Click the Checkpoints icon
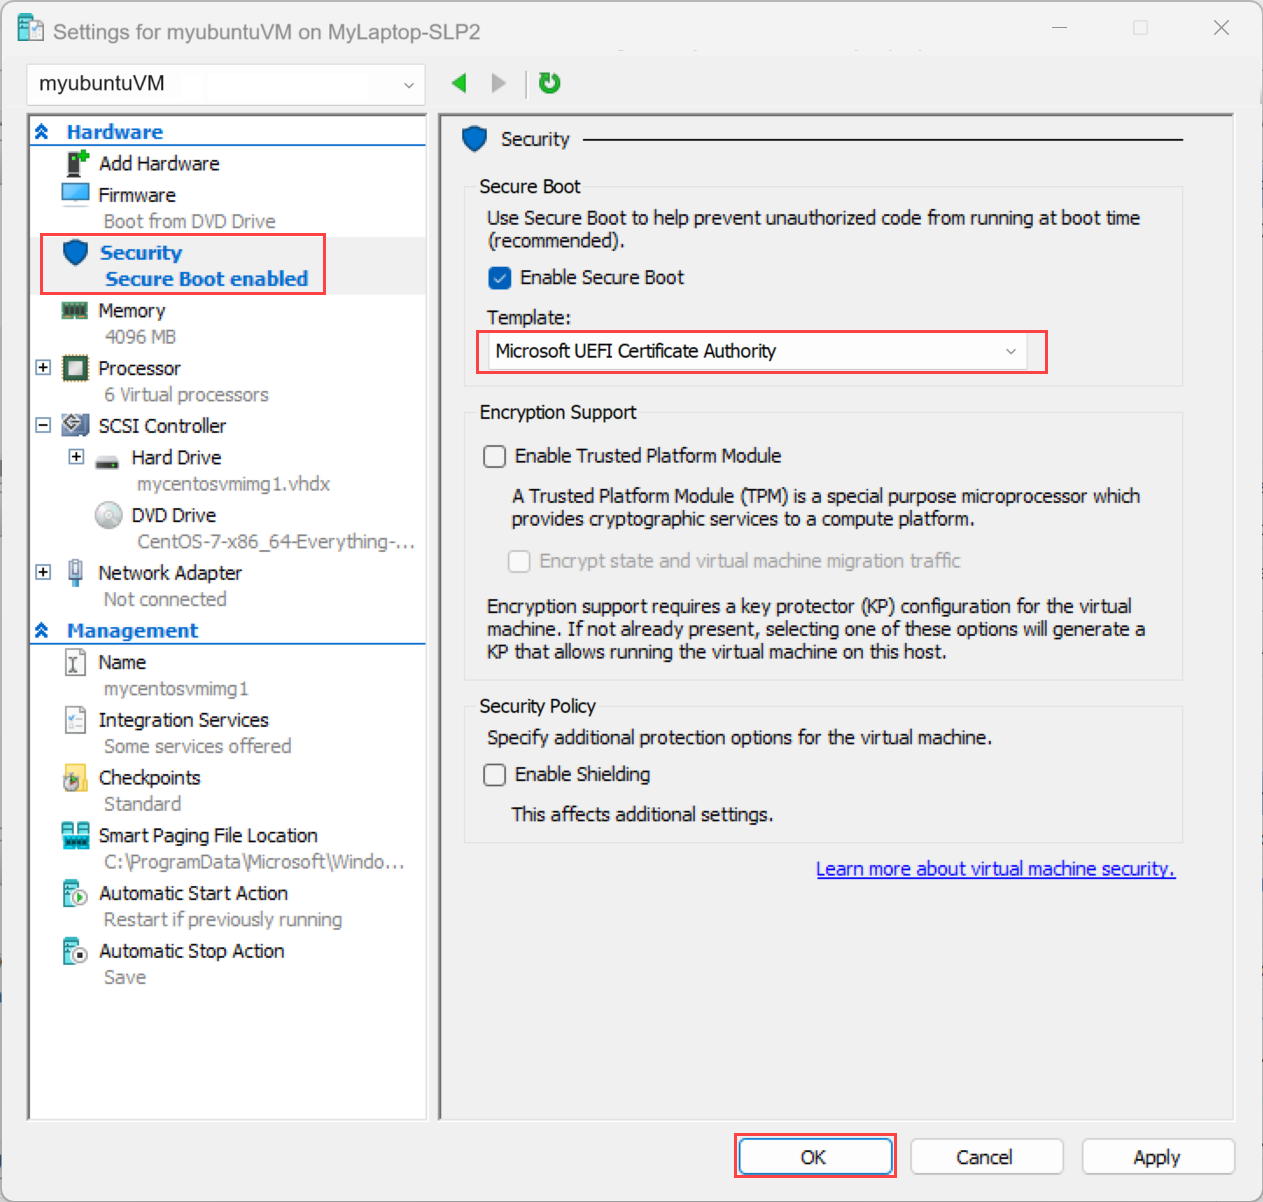The height and width of the screenshot is (1202, 1263). click(x=74, y=777)
